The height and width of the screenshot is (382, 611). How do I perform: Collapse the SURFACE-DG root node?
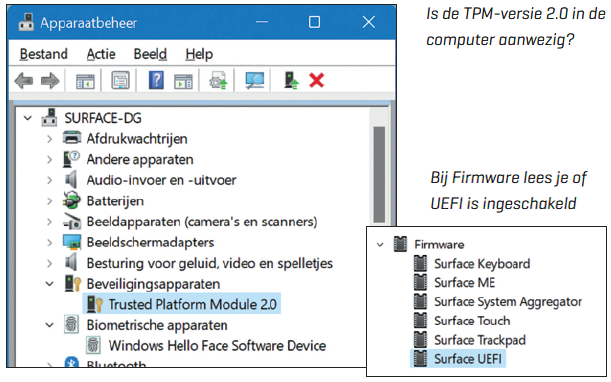28,118
